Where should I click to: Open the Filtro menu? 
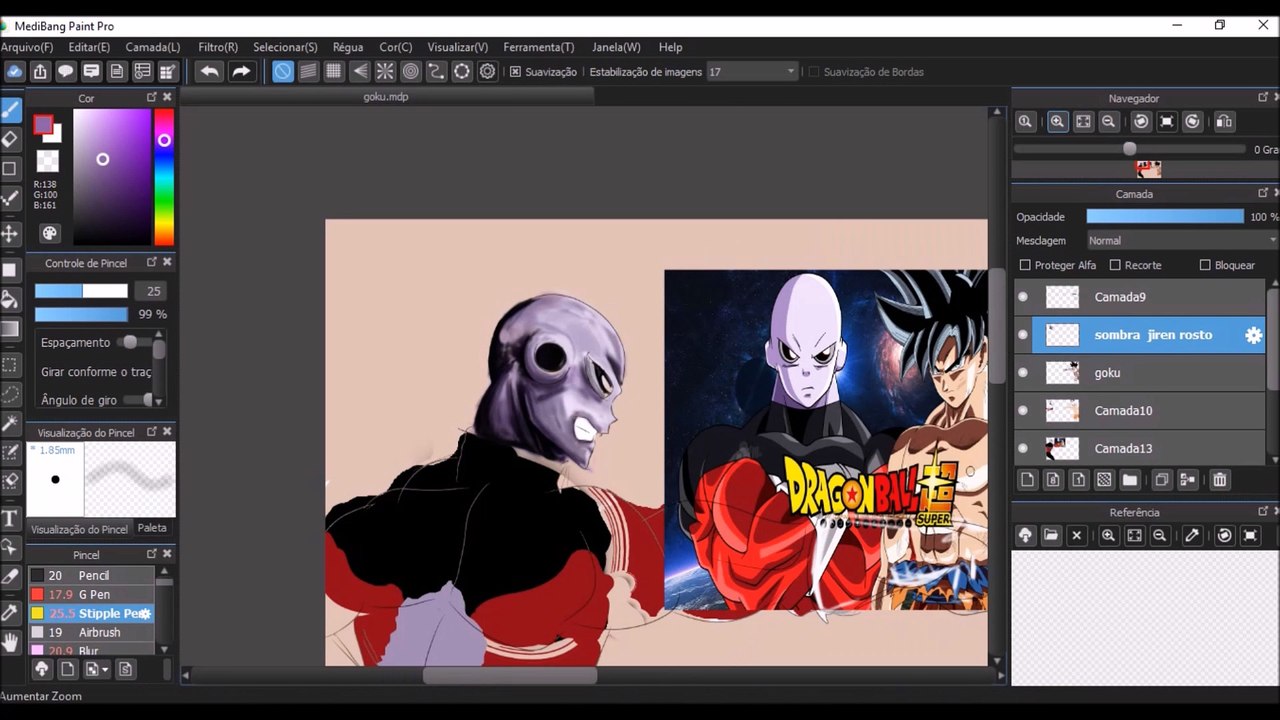(218, 47)
